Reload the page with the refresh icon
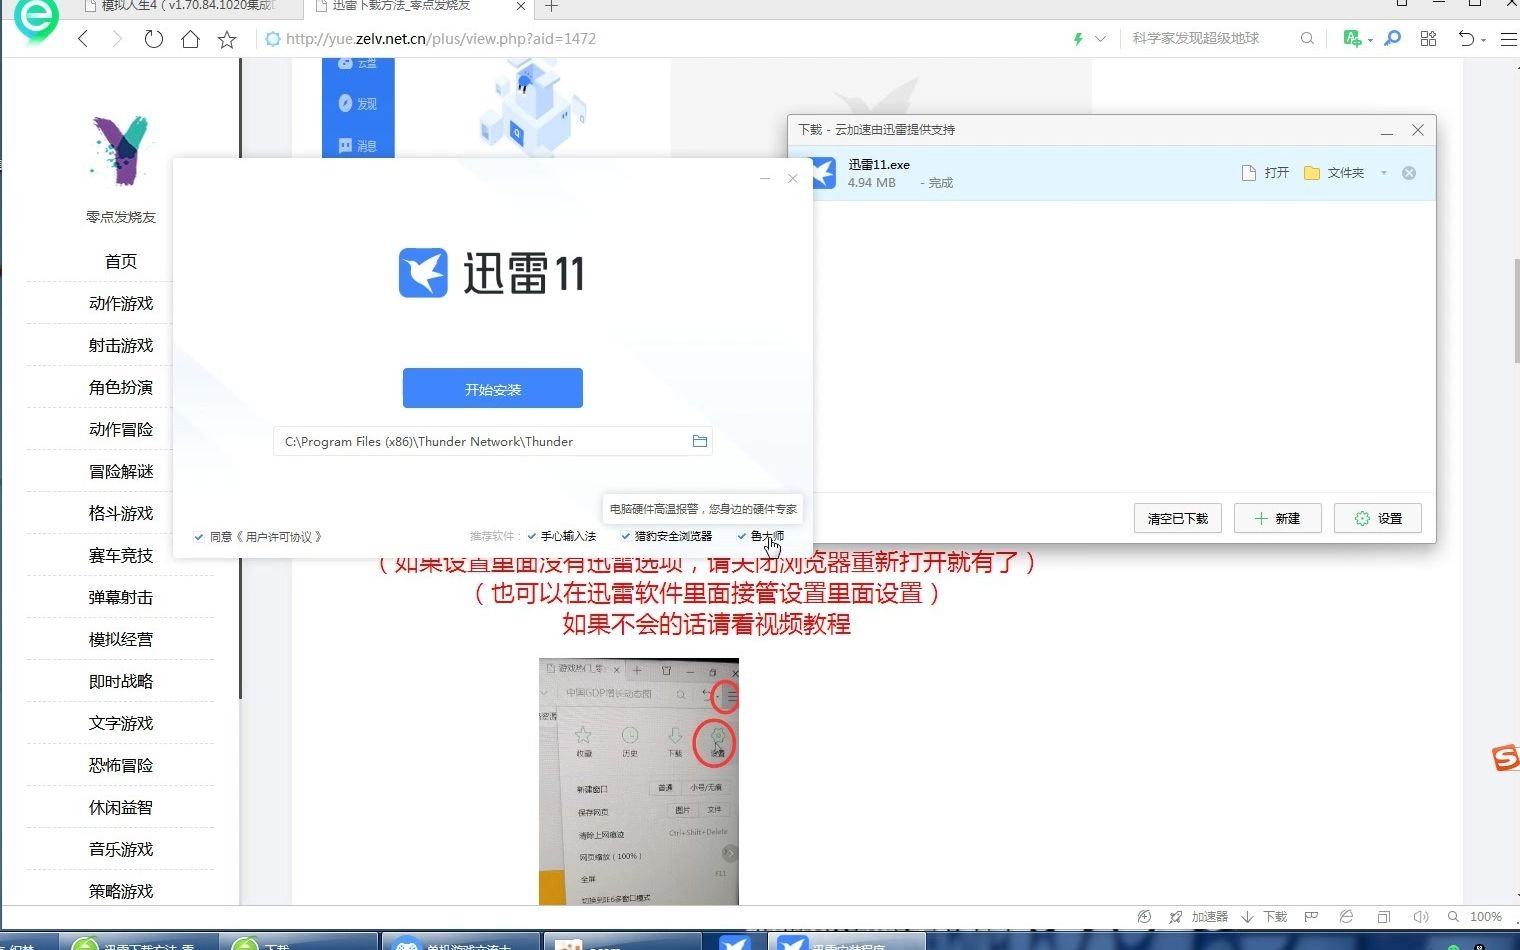 pos(153,39)
